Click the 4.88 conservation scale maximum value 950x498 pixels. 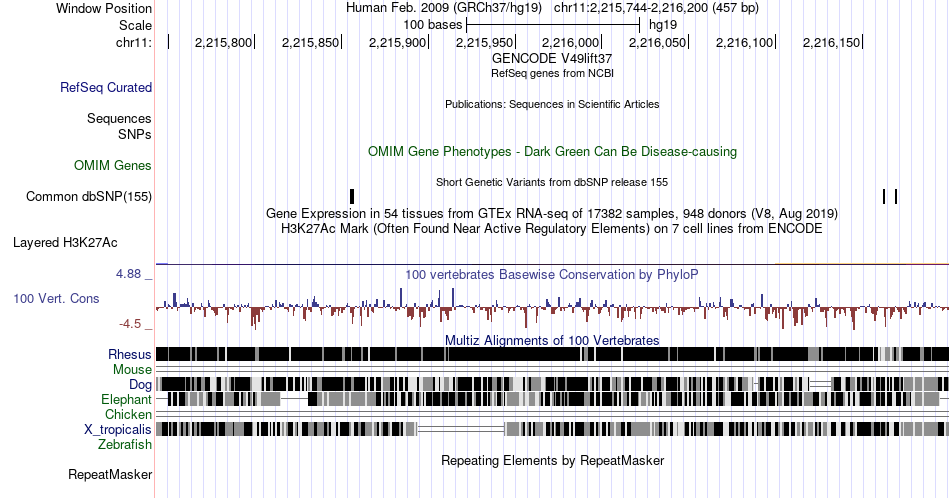click(128, 274)
